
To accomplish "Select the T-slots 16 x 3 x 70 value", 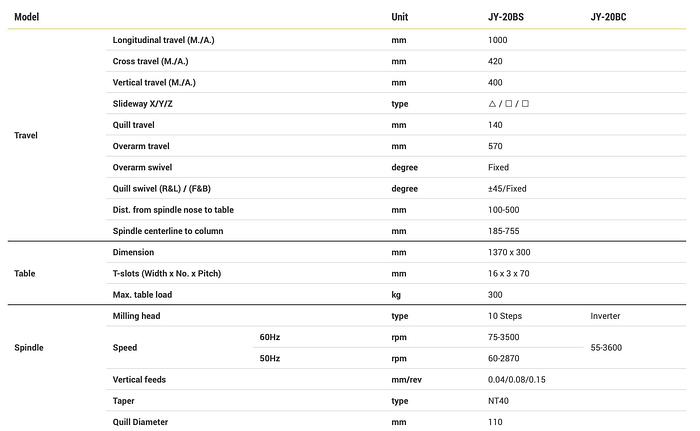I will [509, 273].
